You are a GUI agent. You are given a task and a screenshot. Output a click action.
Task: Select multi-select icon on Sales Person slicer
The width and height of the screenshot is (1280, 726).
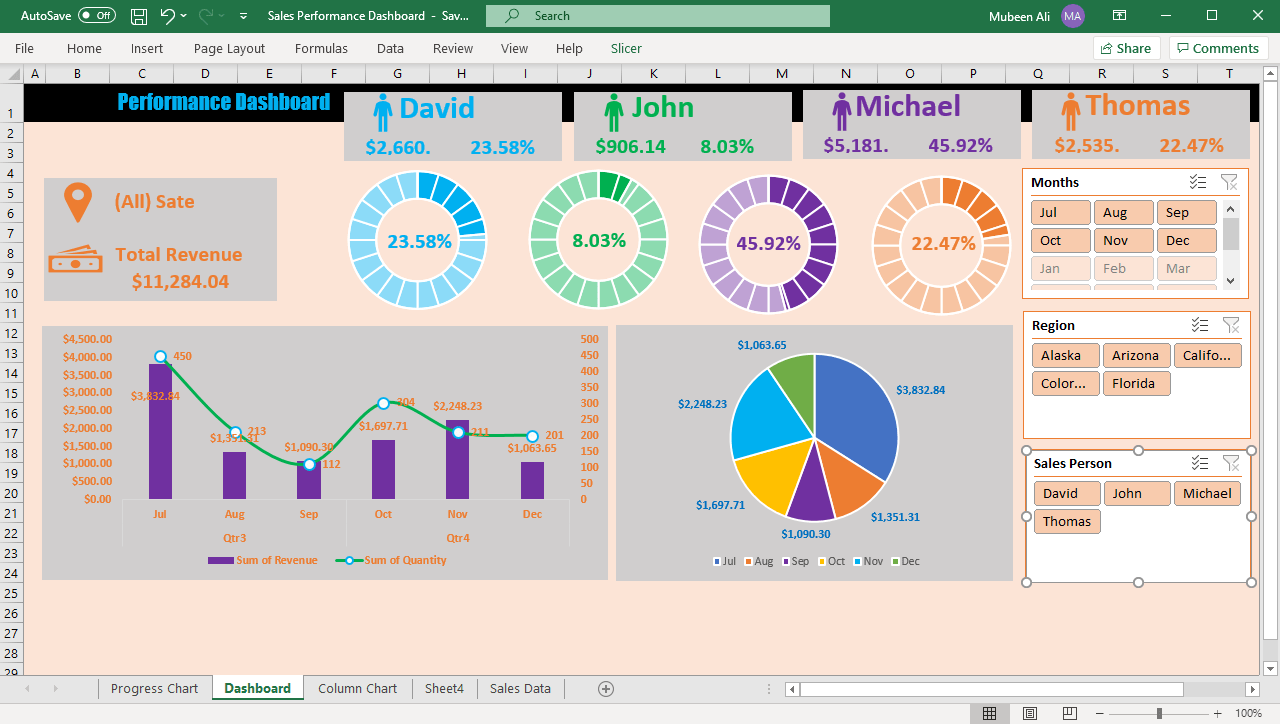click(x=1199, y=462)
